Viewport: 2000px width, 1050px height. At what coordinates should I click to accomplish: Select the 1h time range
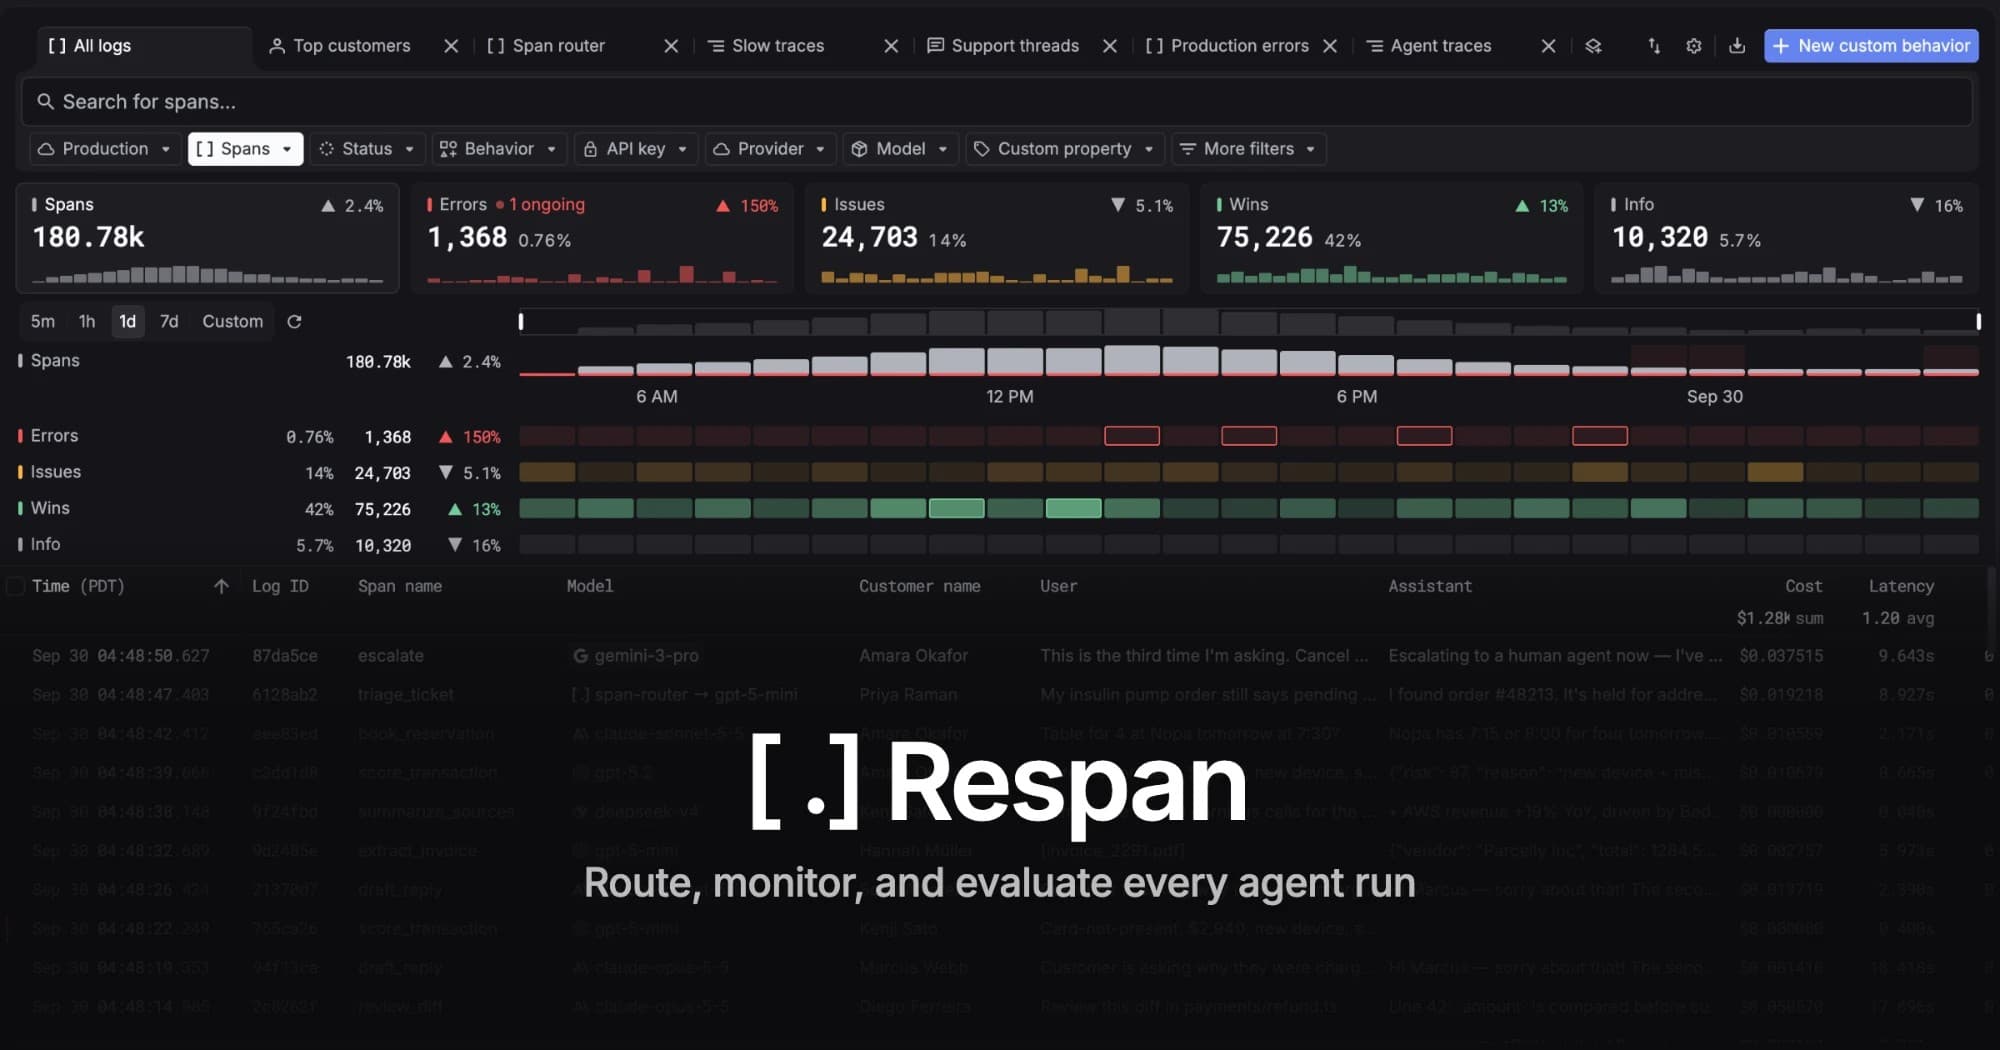click(x=87, y=321)
